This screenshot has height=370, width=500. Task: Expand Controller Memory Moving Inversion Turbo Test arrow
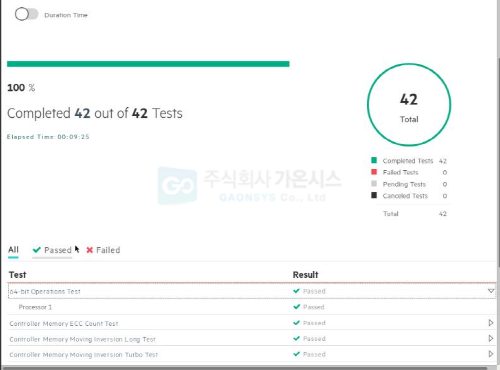click(x=491, y=354)
